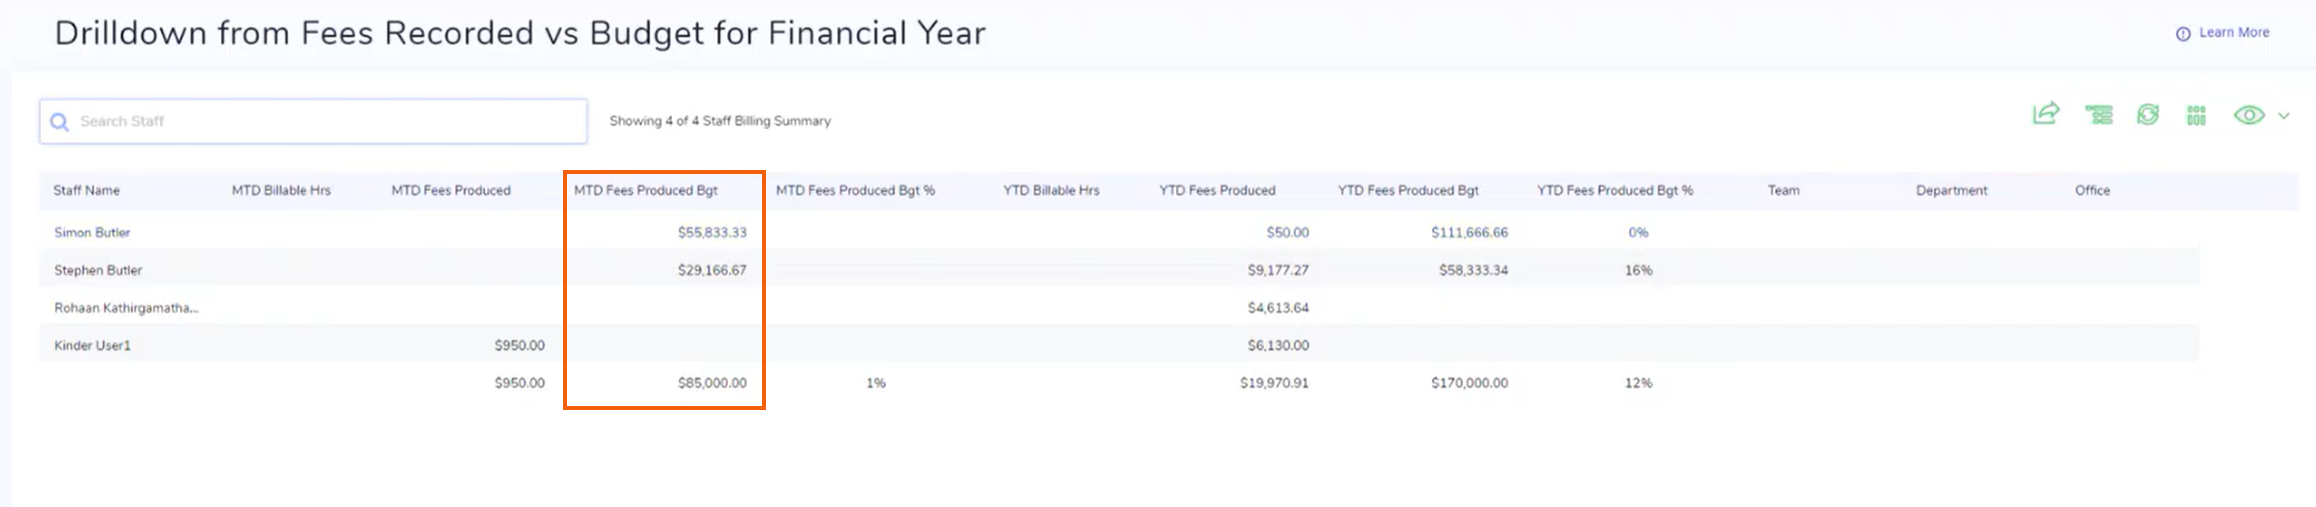Open the Learn More link
This screenshot has width=2316, height=507.
(2234, 32)
